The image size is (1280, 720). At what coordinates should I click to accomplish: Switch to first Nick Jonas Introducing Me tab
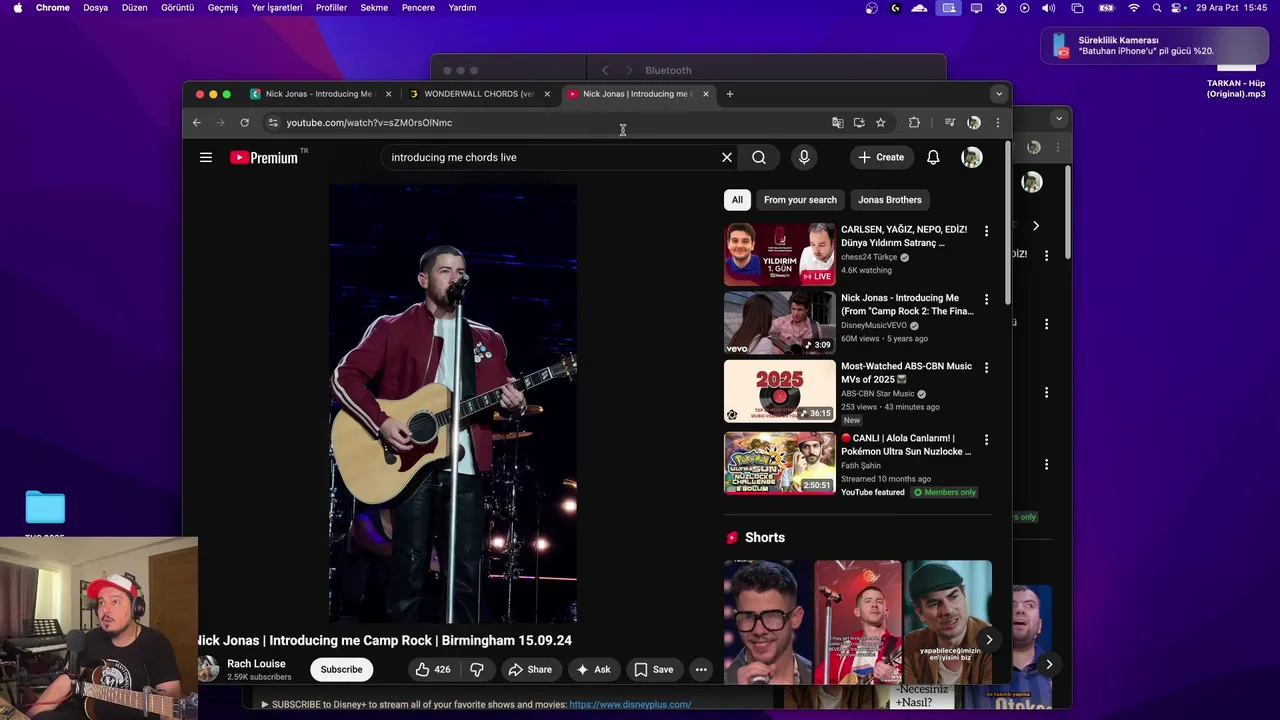coord(318,94)
